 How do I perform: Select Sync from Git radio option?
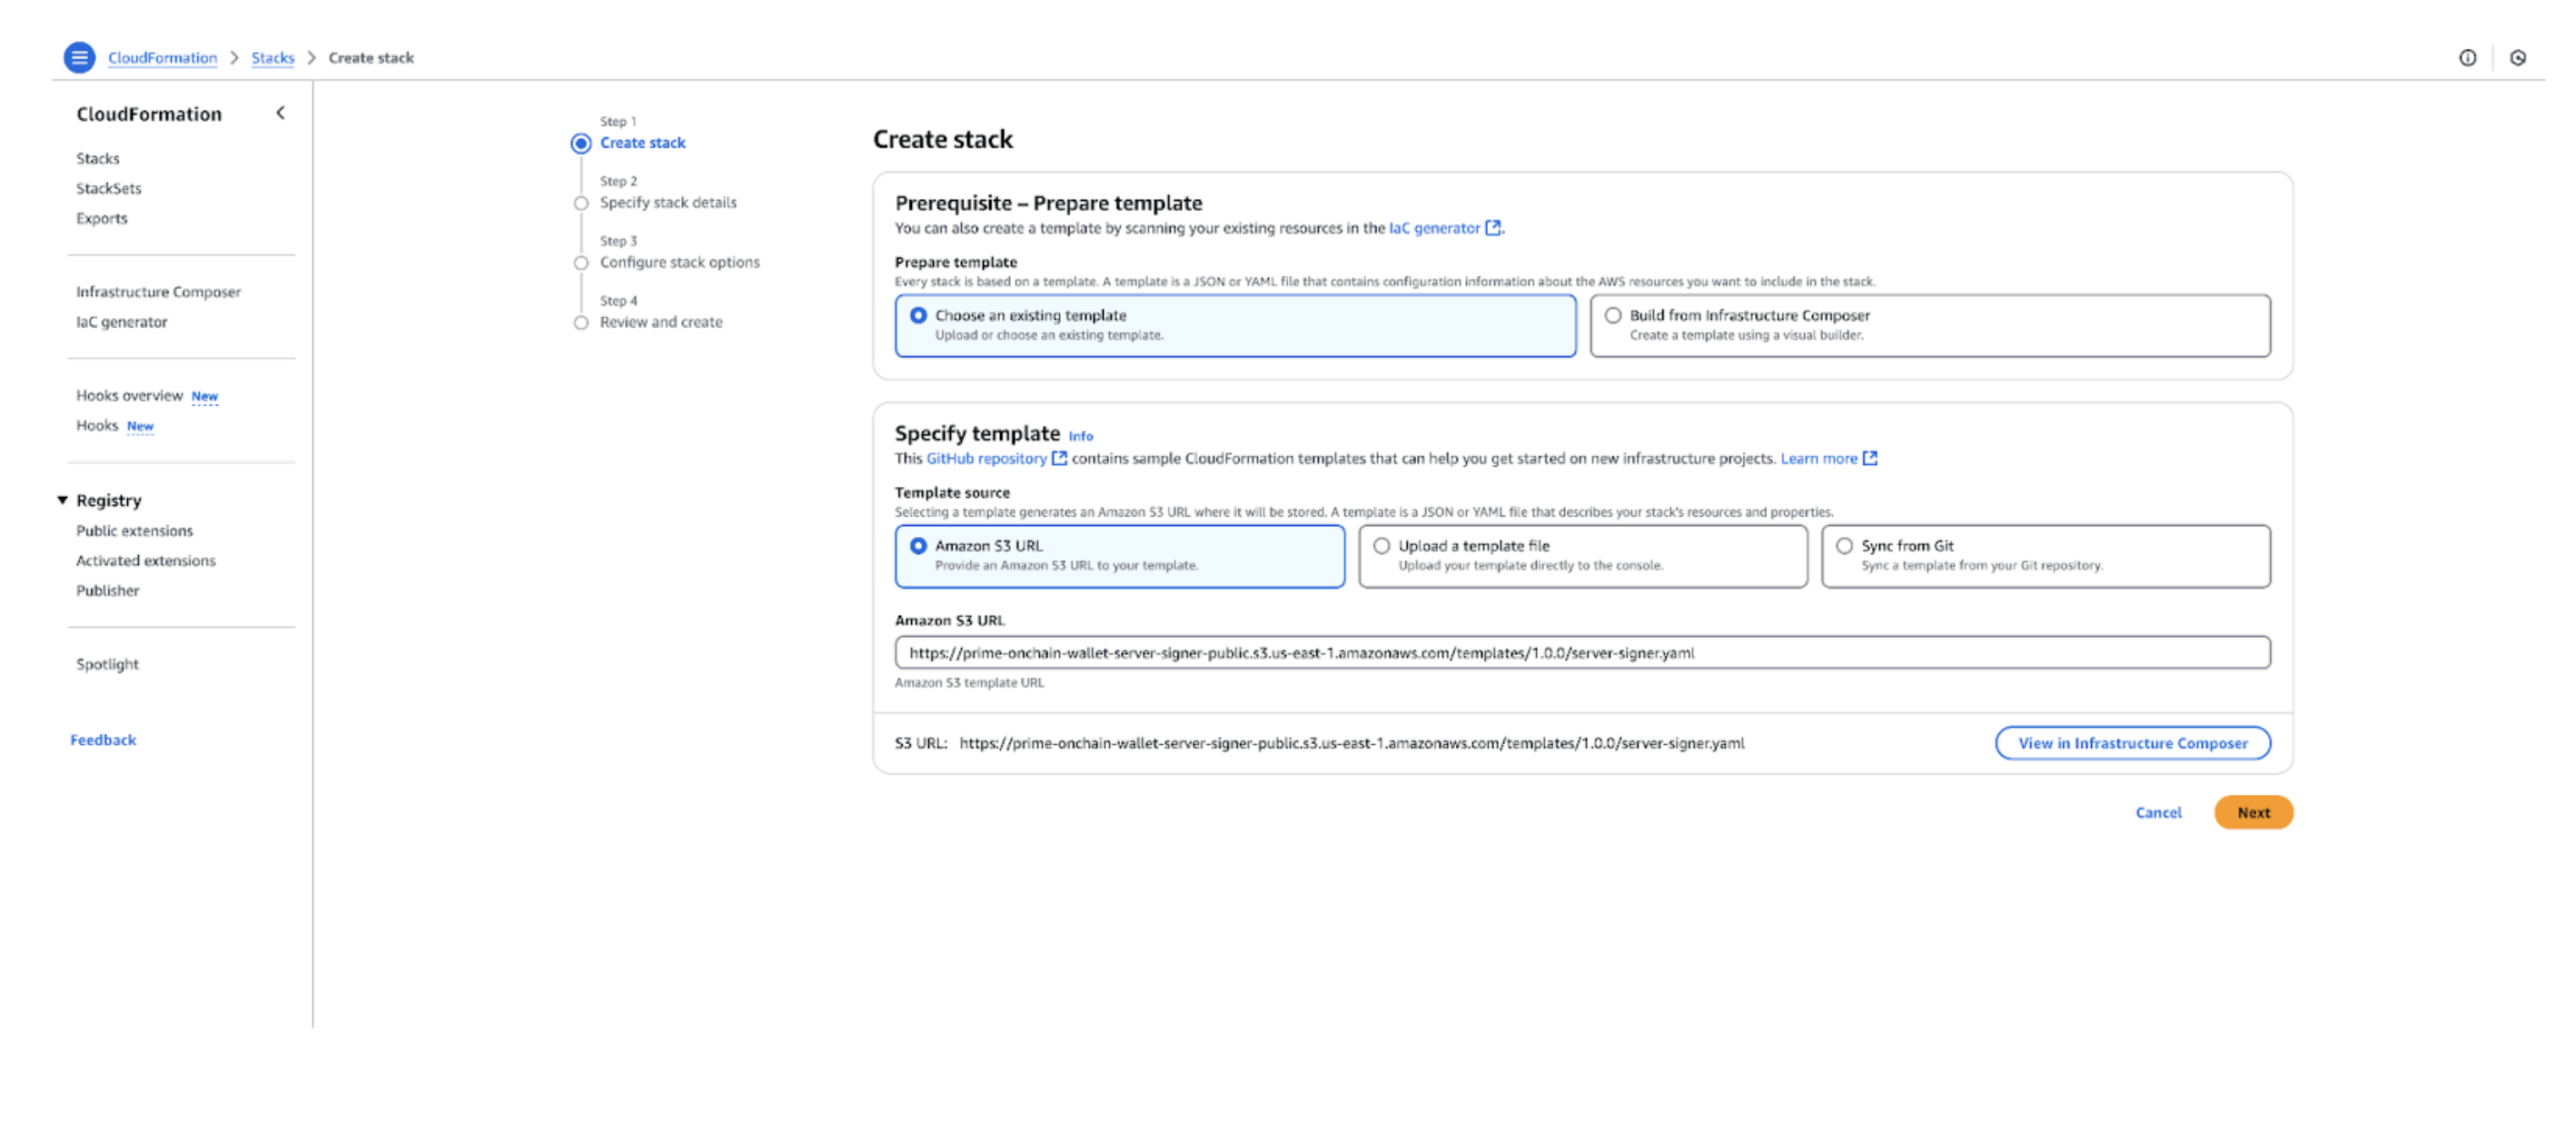click(1844, 546)
